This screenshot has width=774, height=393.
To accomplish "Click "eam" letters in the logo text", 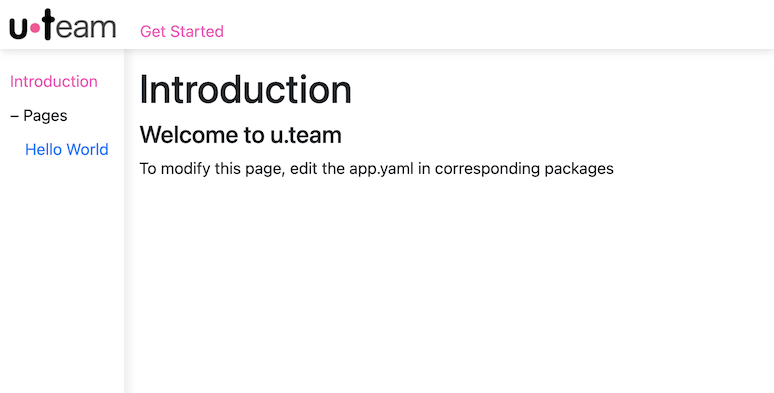I will click(86, 29).
